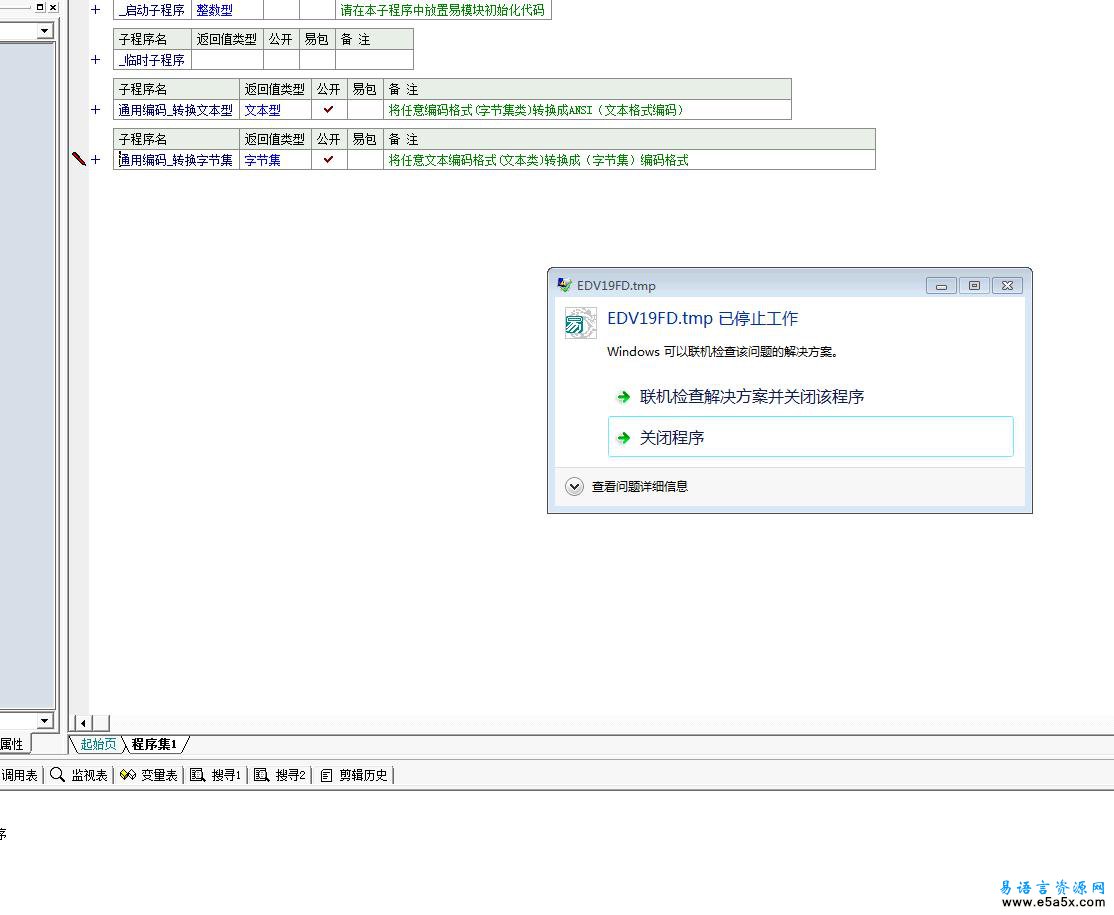Click the float panel icon at top-left
This screenshot has width=1114, height=915.
click(40, 7)
